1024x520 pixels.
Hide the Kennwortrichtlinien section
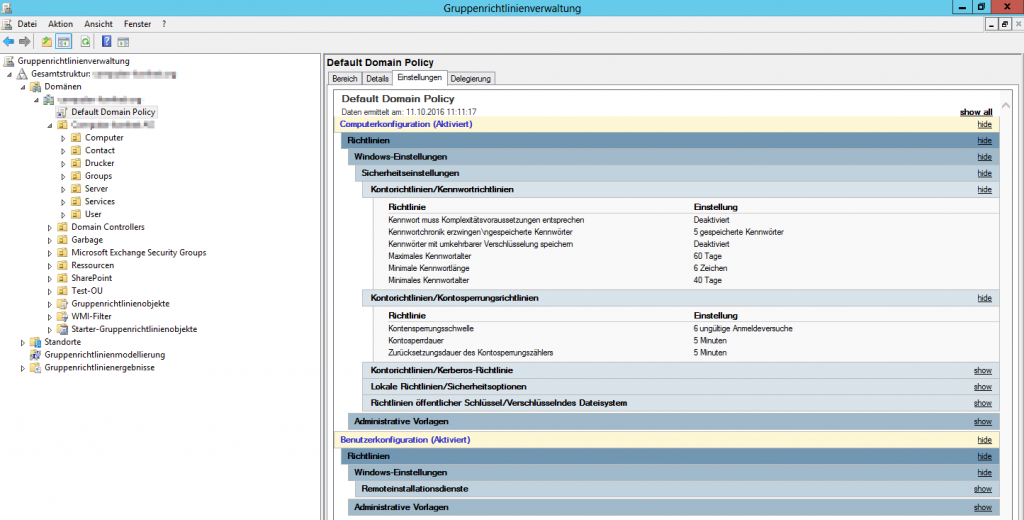(x=984, y=189)
